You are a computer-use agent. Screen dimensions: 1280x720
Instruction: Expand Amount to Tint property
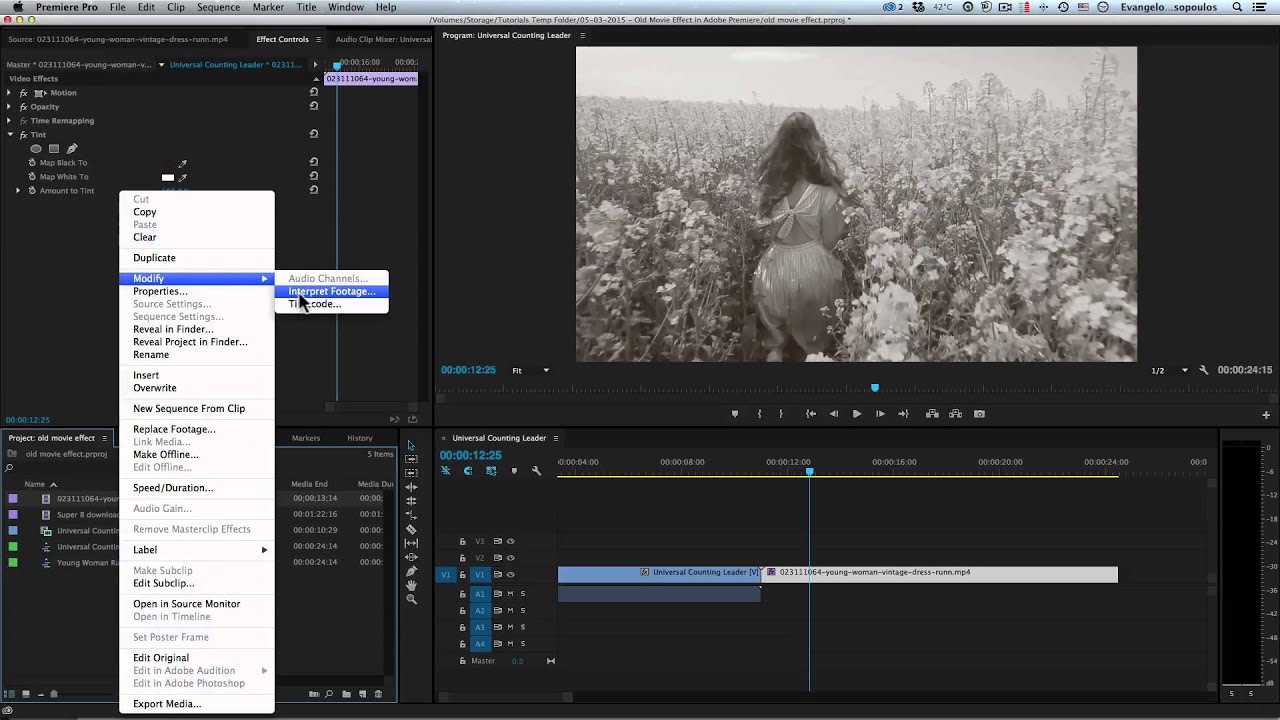click(18, 191)
